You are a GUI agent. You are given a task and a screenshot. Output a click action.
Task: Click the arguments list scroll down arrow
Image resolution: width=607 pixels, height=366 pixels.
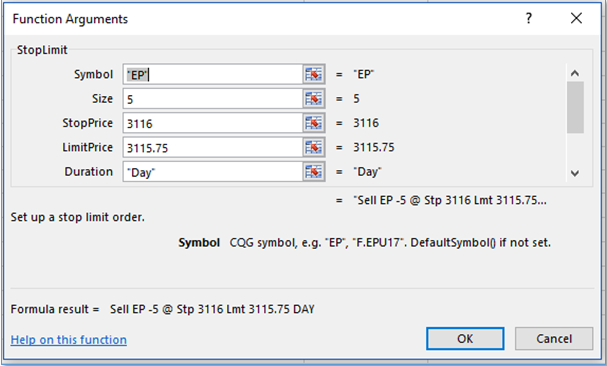pos(575,173)
